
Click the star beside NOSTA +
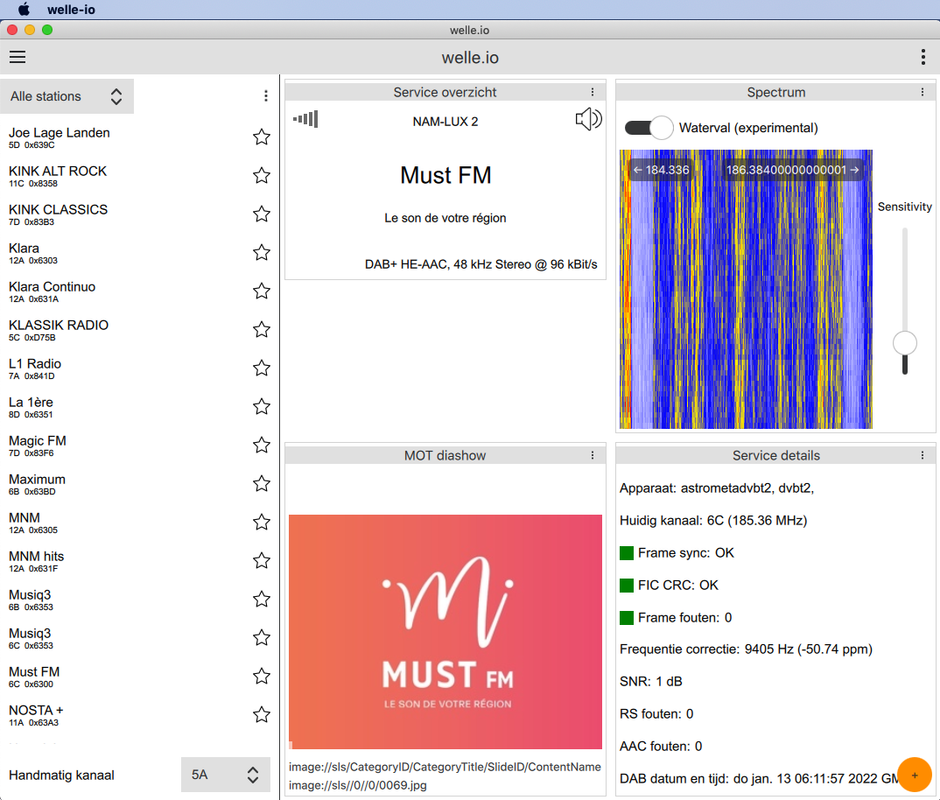(x=261, y=714)
